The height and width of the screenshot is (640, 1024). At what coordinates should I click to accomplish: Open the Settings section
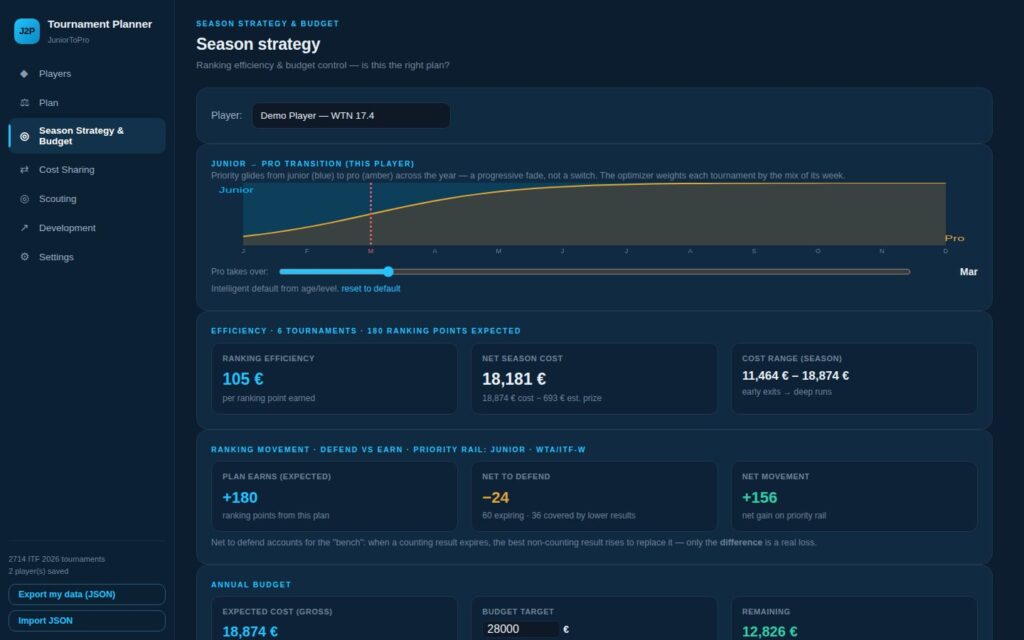(x=87, y=257)
